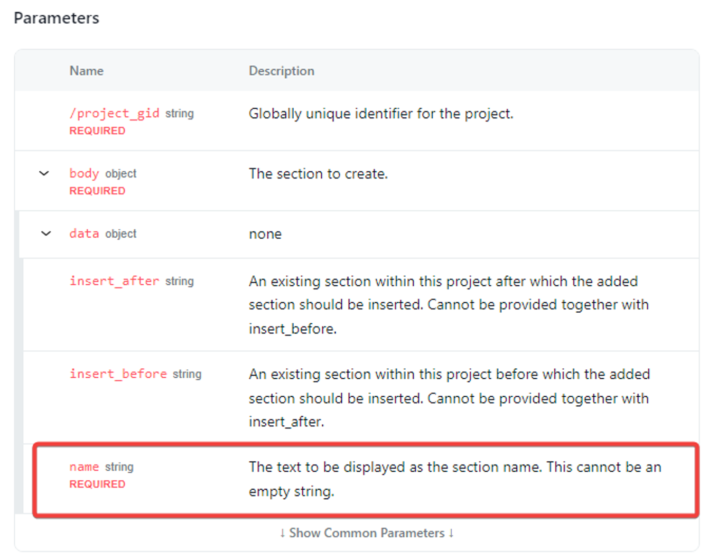
Task: Click the Name column header
Action: 86,71
